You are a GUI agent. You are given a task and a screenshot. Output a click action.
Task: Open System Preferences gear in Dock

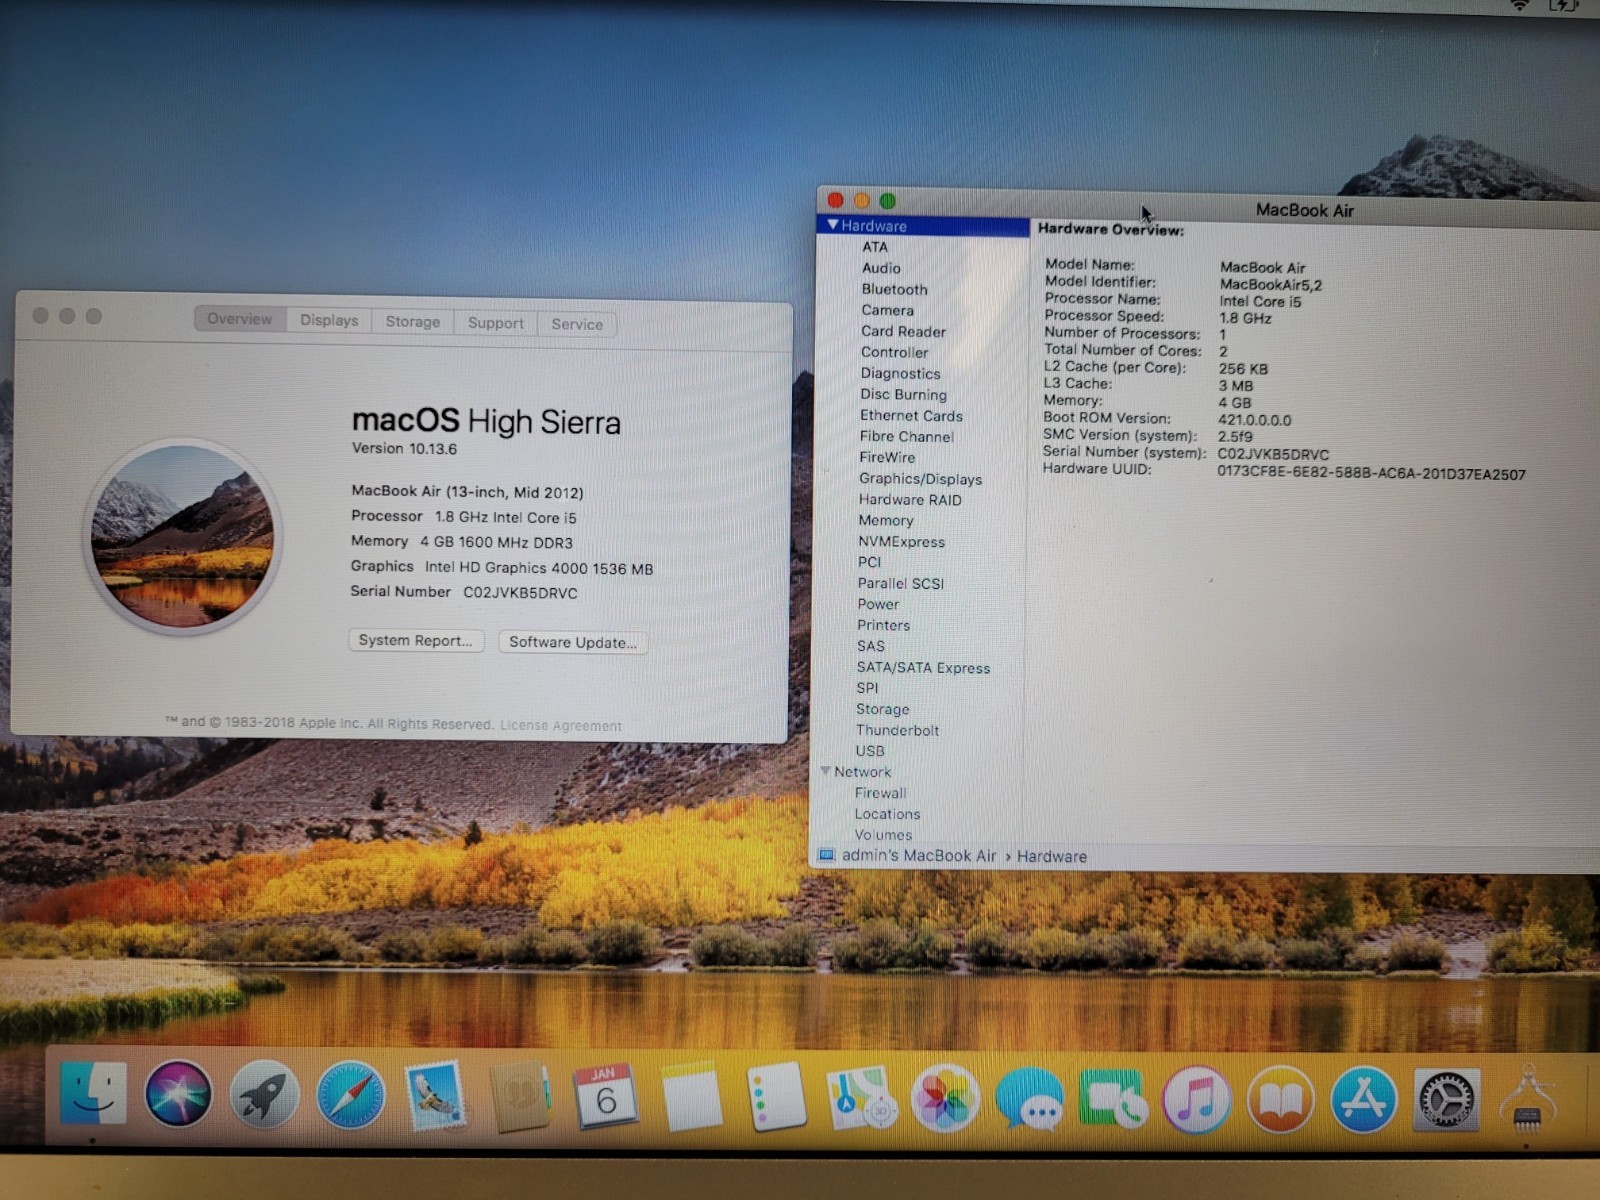1446,1100
